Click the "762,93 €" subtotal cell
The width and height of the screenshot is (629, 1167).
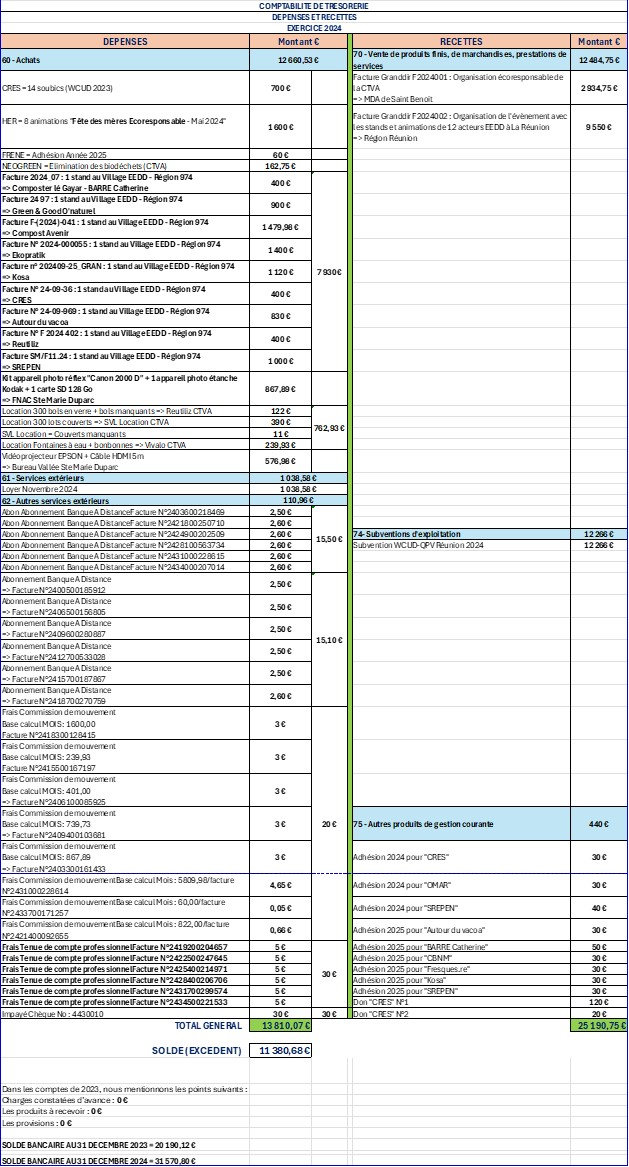(x=329, y=428)
